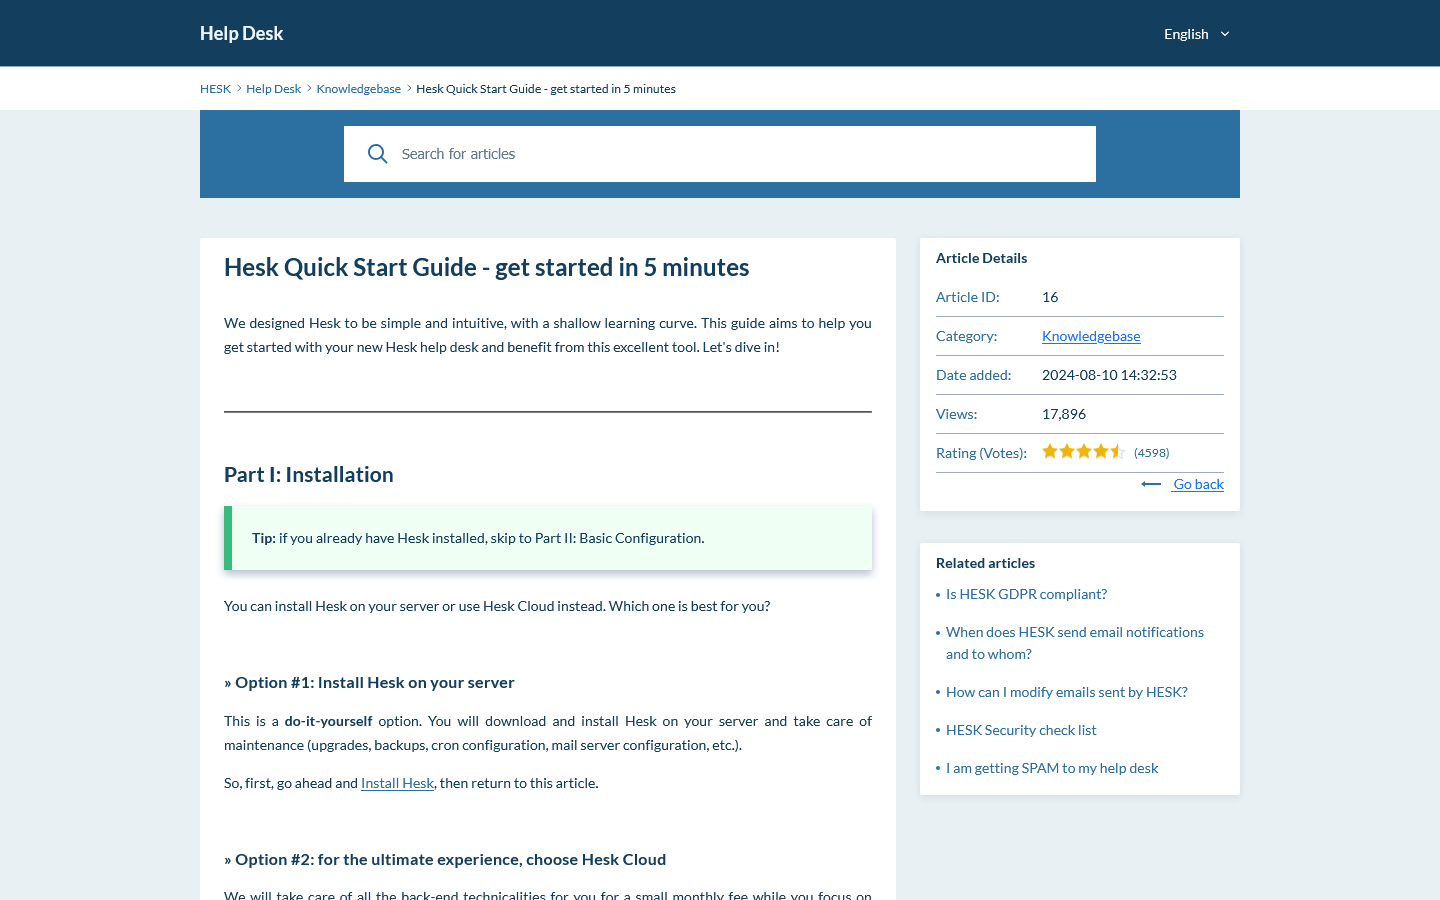Open 'When does HESK send email notifications' article
Viewport: 1440px width, 900px height.
click(1075, 643)
